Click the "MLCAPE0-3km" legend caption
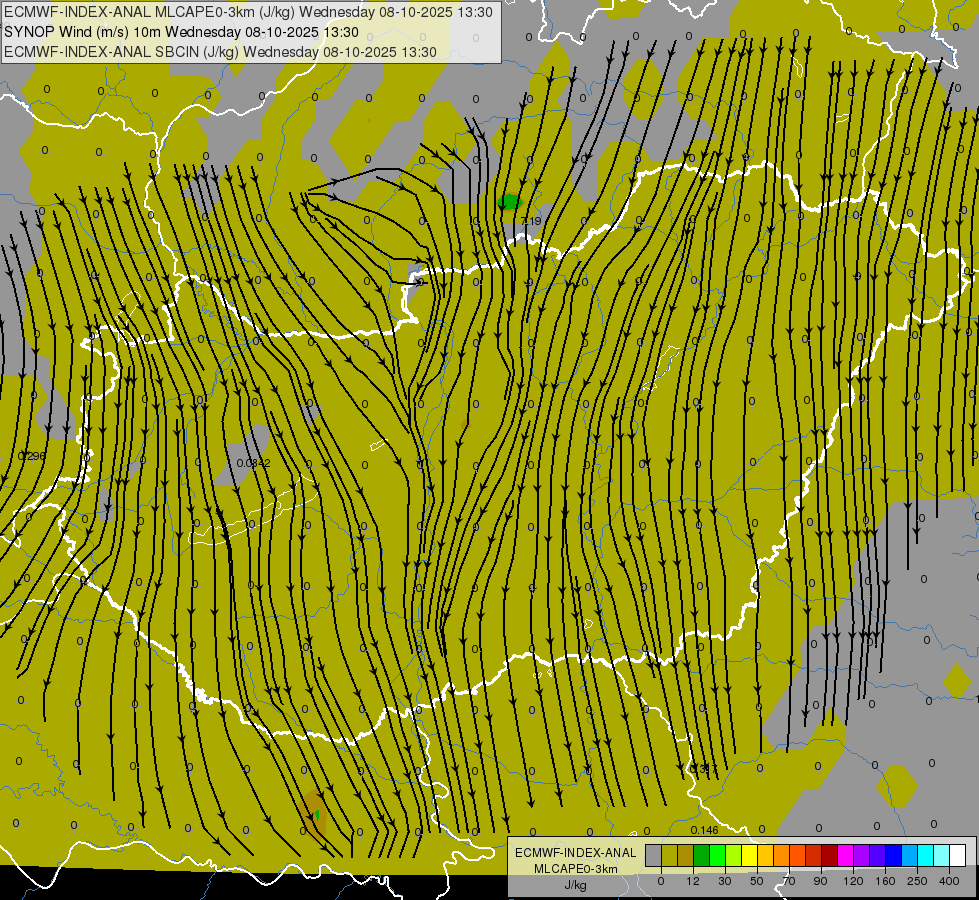Screen dimensions: 979x900 tap(576, 869)
